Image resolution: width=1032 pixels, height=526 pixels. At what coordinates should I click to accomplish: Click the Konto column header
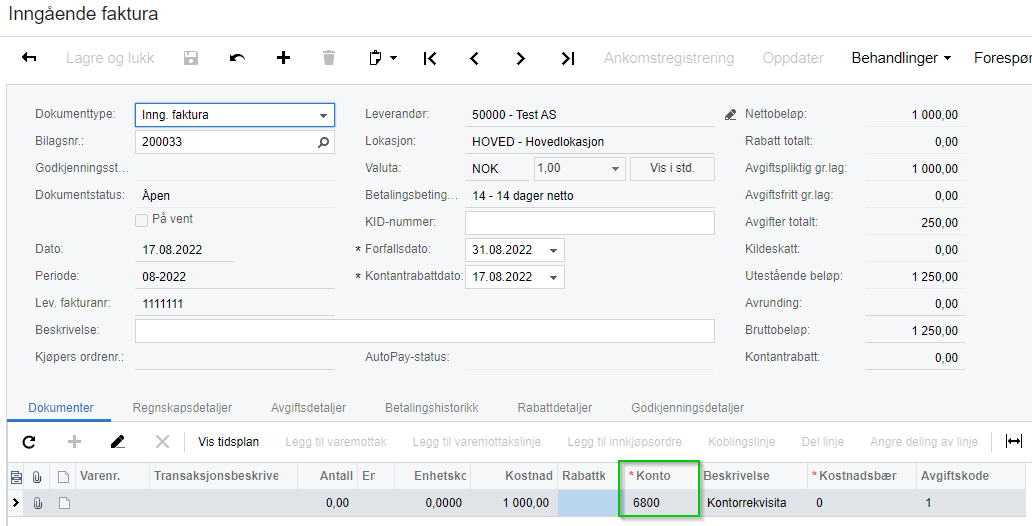tap(659, 476)
